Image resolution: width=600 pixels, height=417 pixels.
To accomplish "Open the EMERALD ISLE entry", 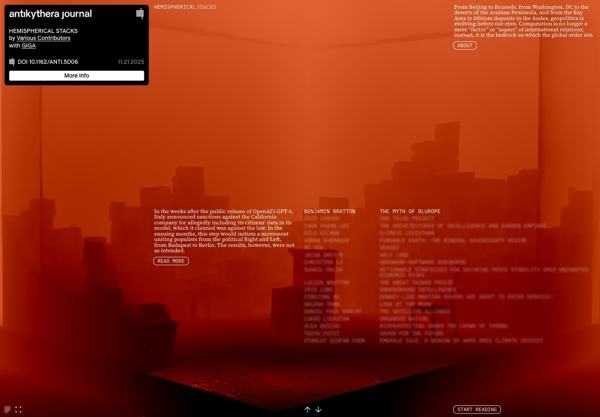I will [x=461, y=340].
